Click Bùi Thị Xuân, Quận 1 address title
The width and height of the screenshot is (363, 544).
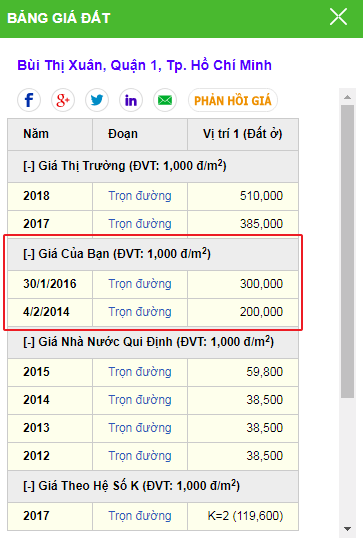point(144,66)
